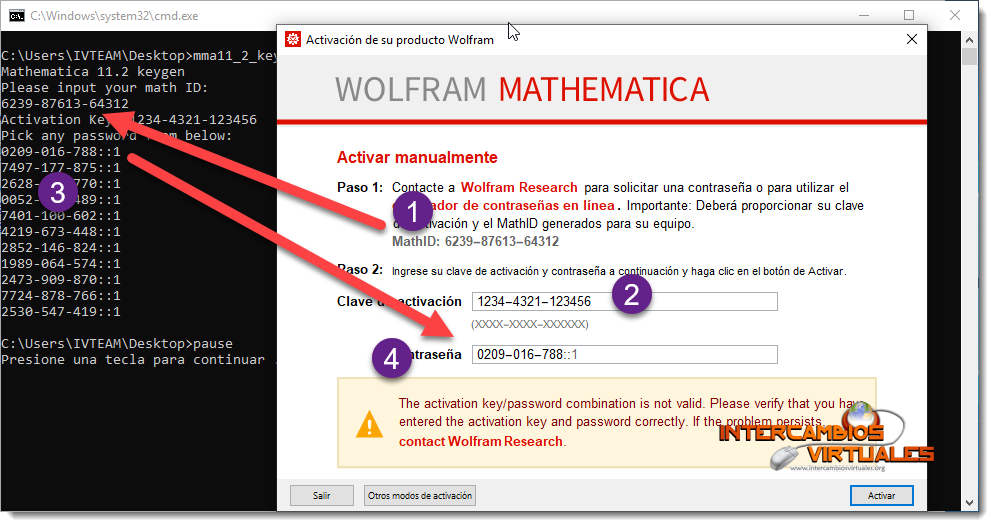Click 'Mathematica 11.2 keygen' line in cmd
Image resolution: width=994 pixels, height=527 pixels.
pyautogui.click(x=93, y=72)
